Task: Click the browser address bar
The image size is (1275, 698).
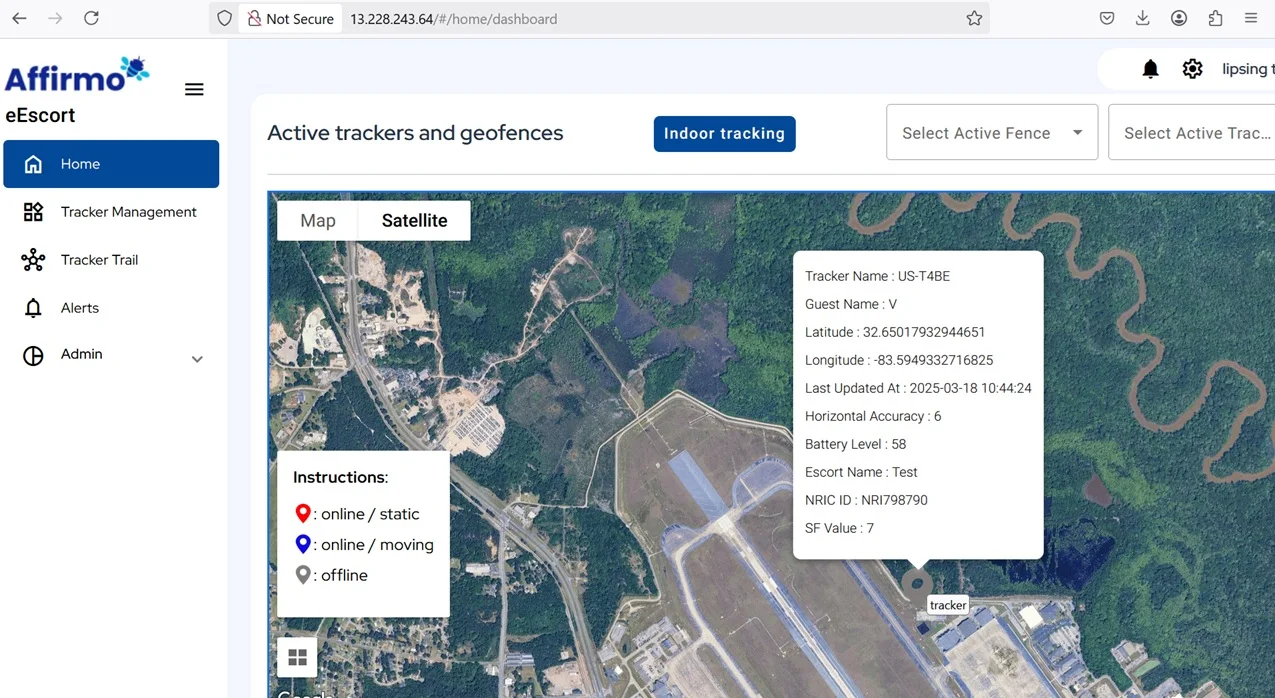Action: 600,18
